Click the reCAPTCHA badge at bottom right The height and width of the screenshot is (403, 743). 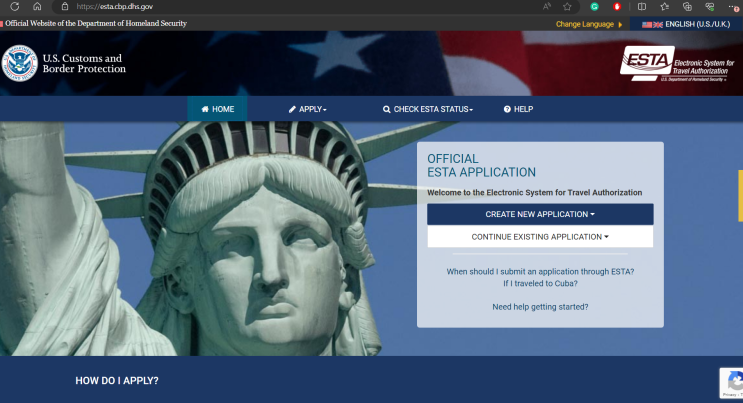point(732,383)
